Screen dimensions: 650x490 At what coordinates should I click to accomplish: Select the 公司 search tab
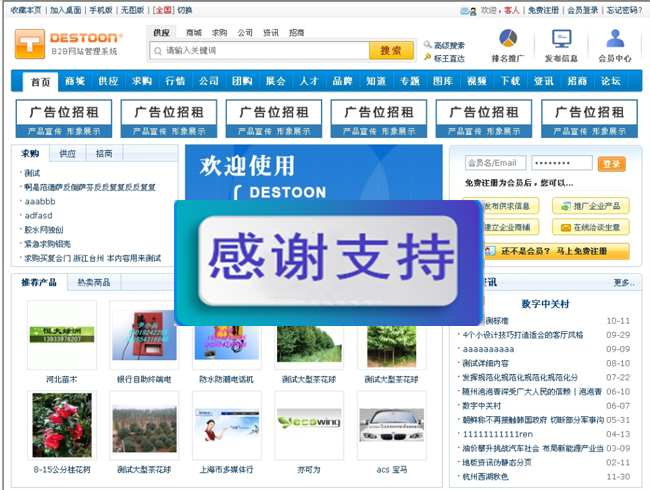(x=245, y=32)
